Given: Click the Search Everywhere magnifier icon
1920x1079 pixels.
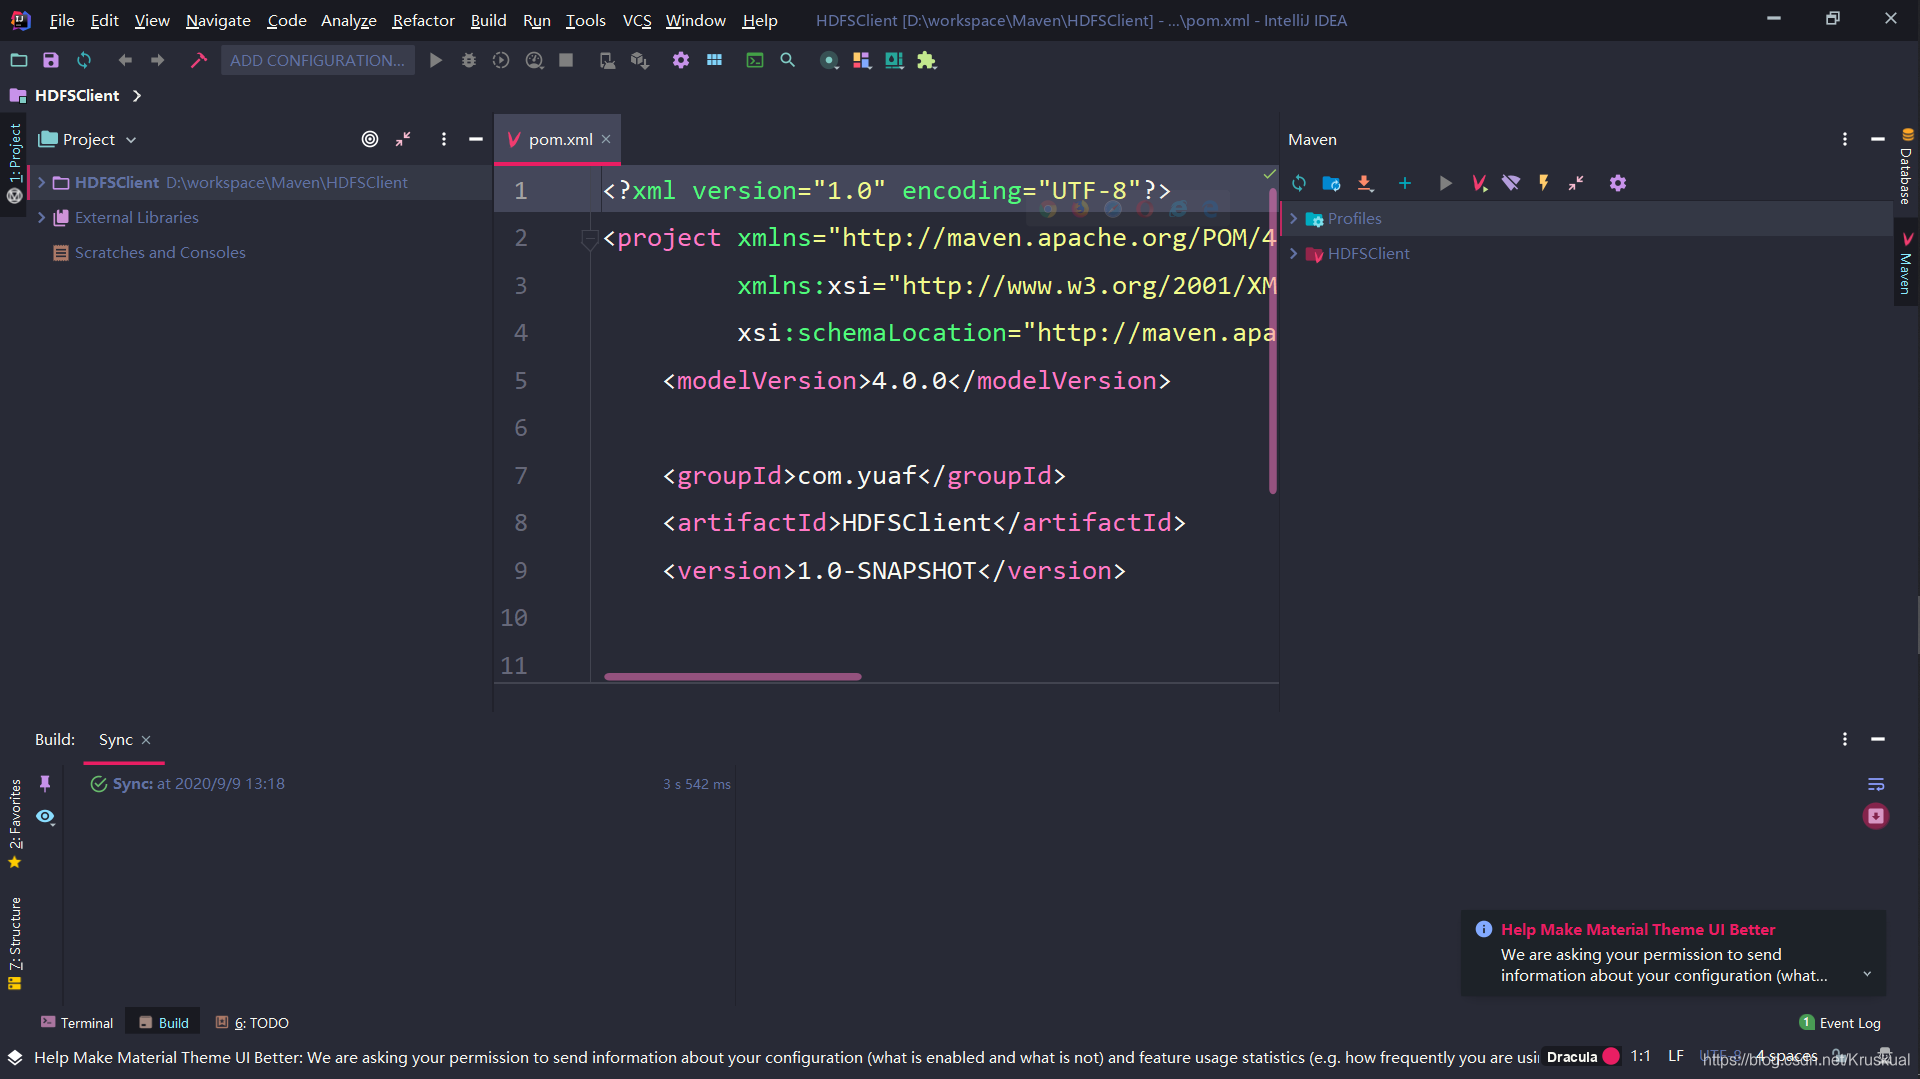Looking at the screenshot, I should pos(788,60).
